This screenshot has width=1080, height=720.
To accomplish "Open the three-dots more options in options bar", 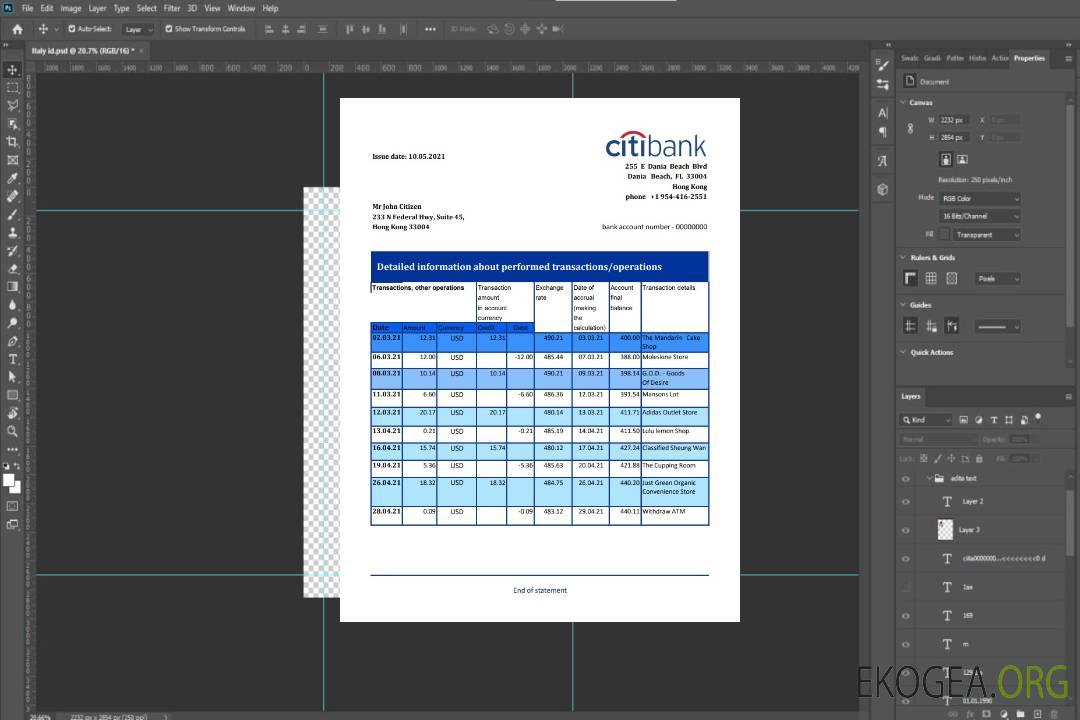I will pyautogui.click(x=430, y=29).
